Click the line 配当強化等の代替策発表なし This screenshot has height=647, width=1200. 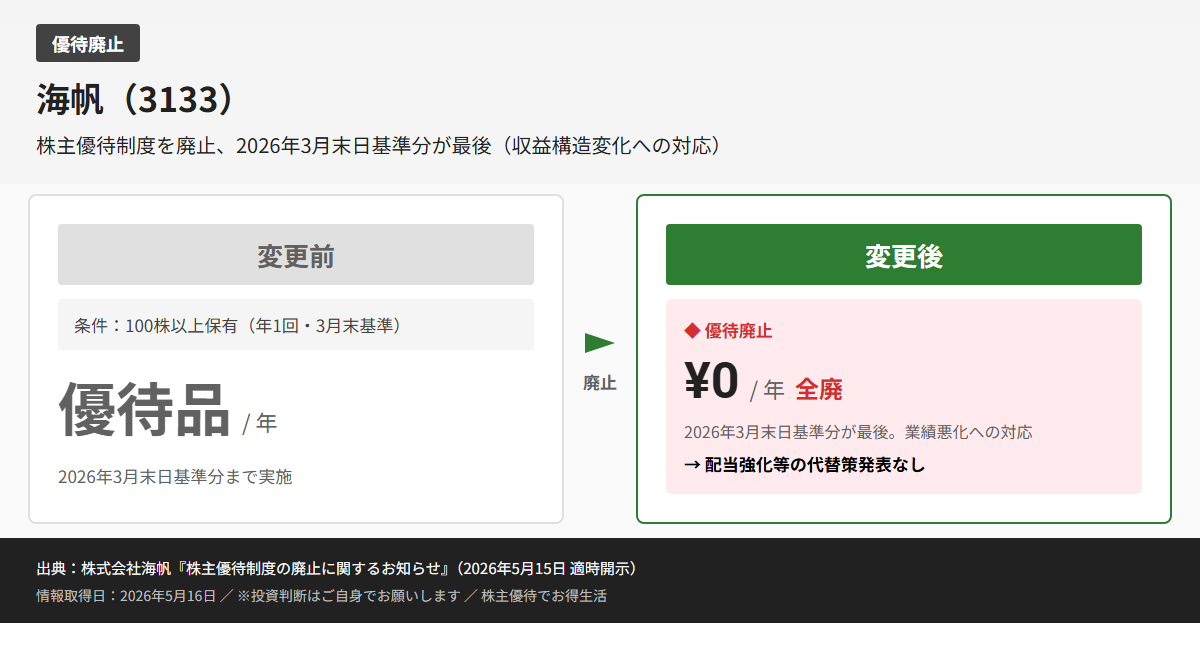tap(805, 464)
